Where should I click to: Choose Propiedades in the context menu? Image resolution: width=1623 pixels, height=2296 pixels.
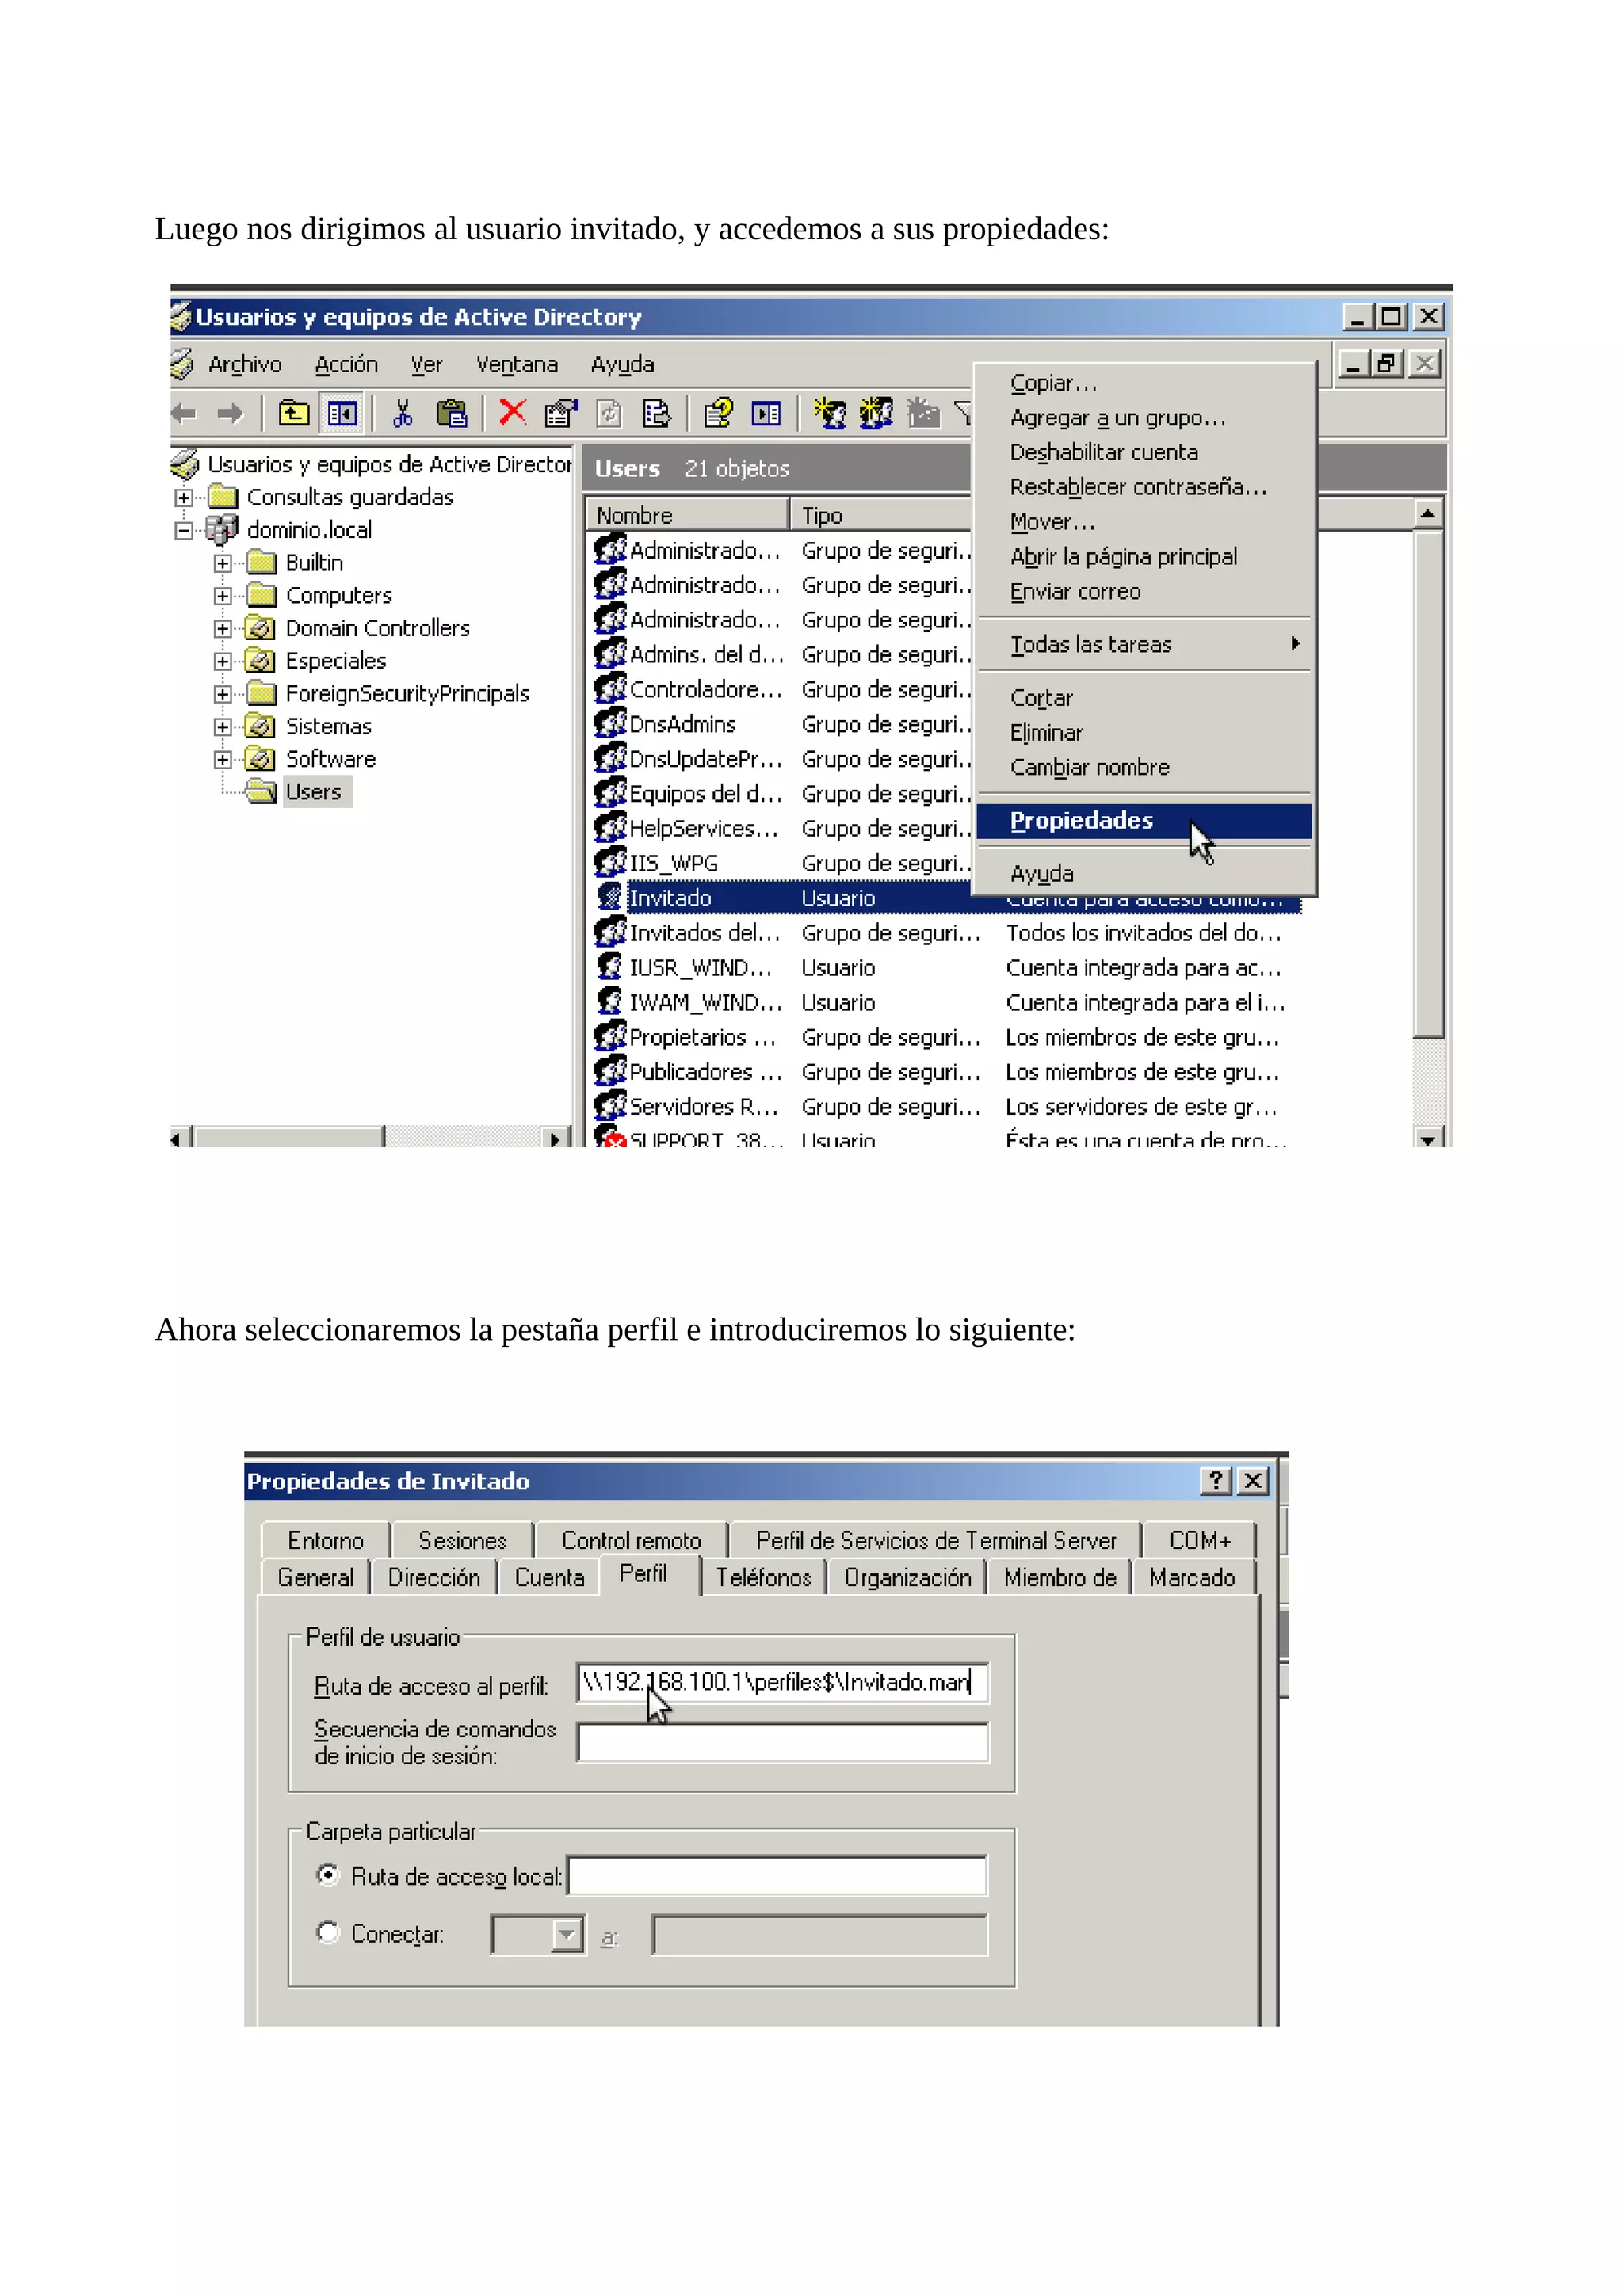pos(1081,821)
